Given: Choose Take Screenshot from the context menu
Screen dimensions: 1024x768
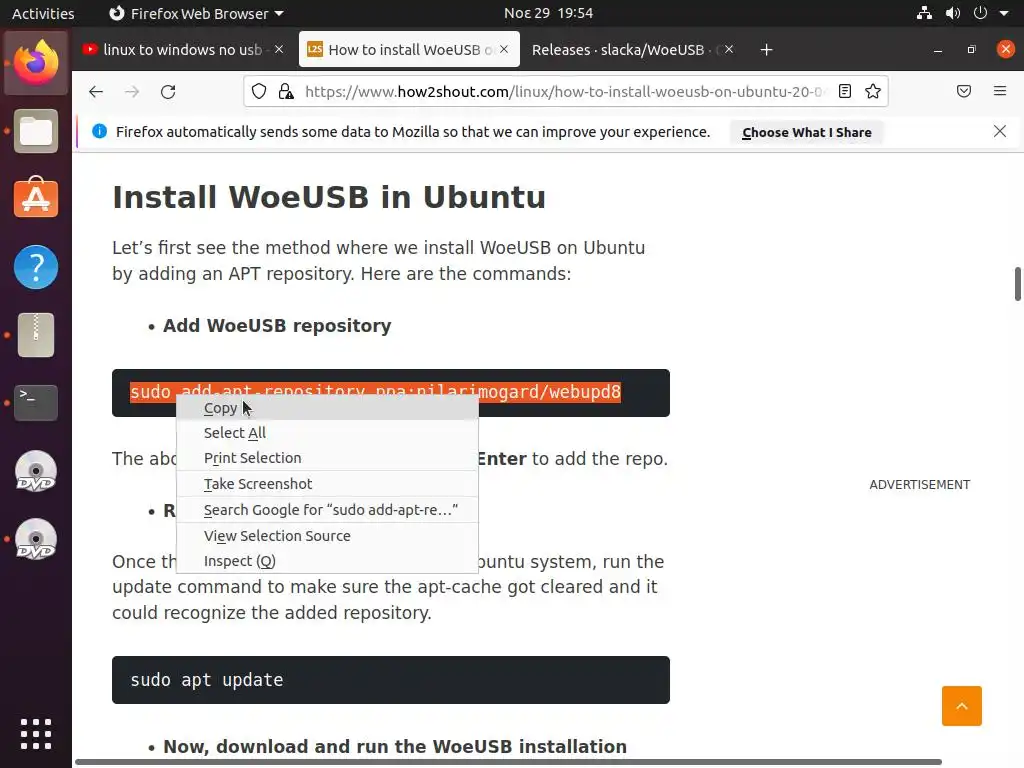Looking at the screenshot, I should [328, 484].
